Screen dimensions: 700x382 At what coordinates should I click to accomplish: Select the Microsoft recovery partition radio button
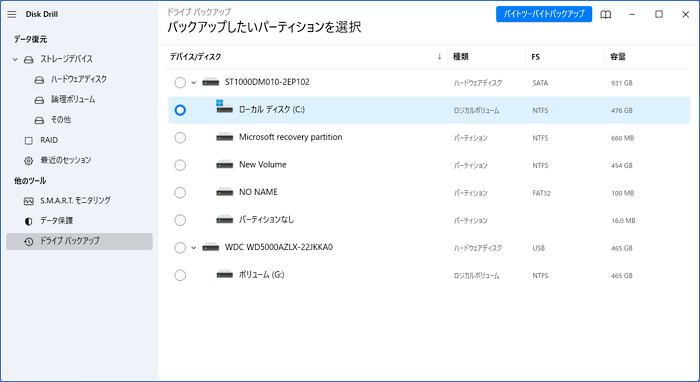pyautogui.click(x=180, y=137)
